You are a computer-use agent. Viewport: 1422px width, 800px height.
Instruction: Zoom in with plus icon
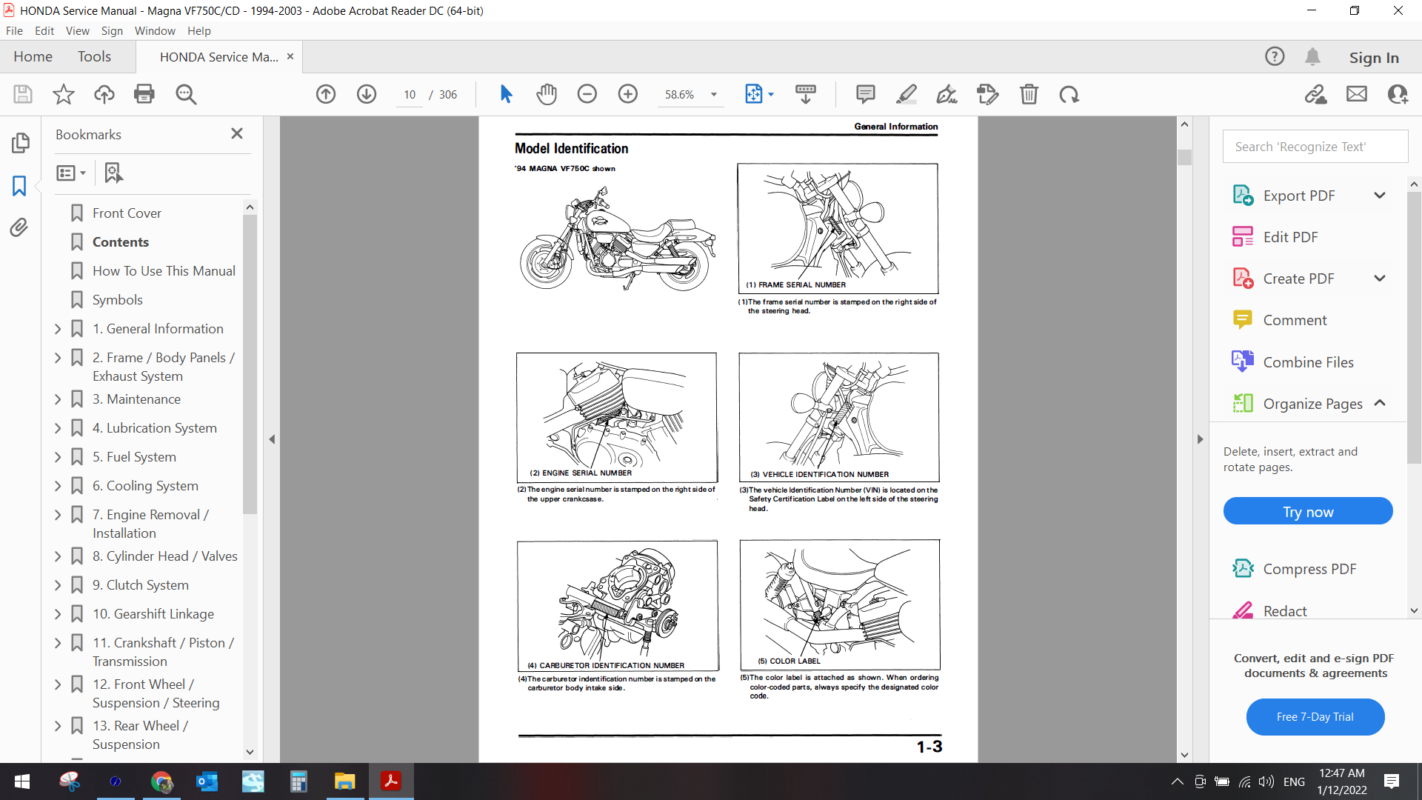click(x=628, y=94)
